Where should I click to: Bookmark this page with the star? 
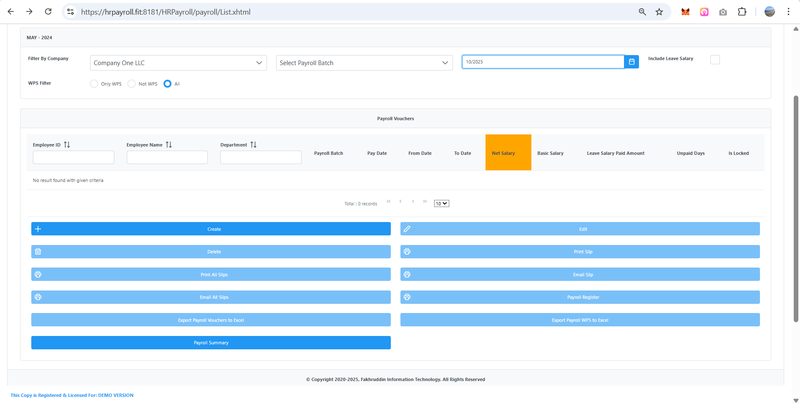coord(659,12)
